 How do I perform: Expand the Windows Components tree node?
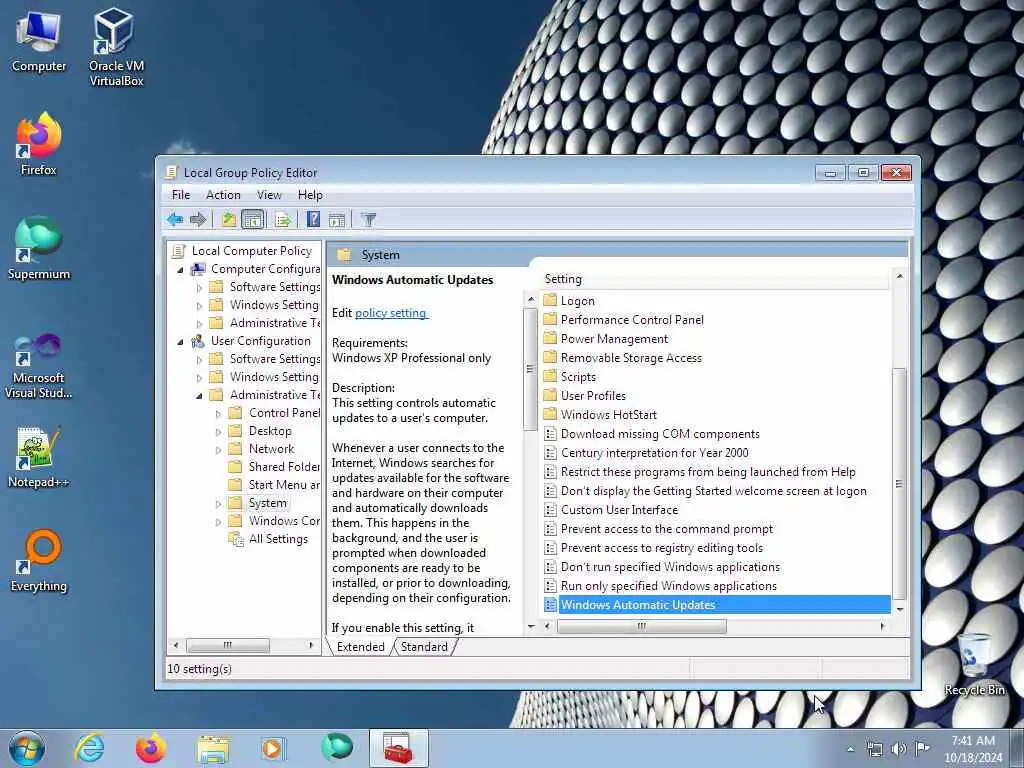(x=219, y=522)
